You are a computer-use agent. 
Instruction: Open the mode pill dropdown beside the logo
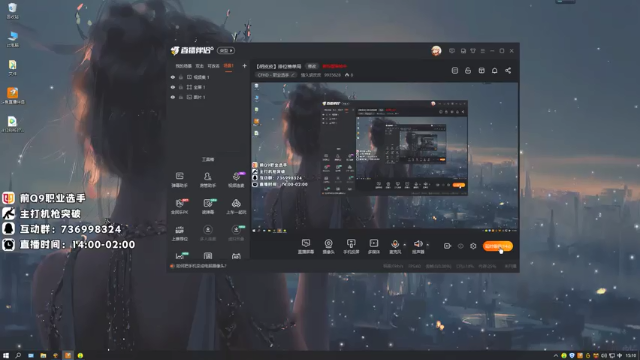[x=226, y=51]
